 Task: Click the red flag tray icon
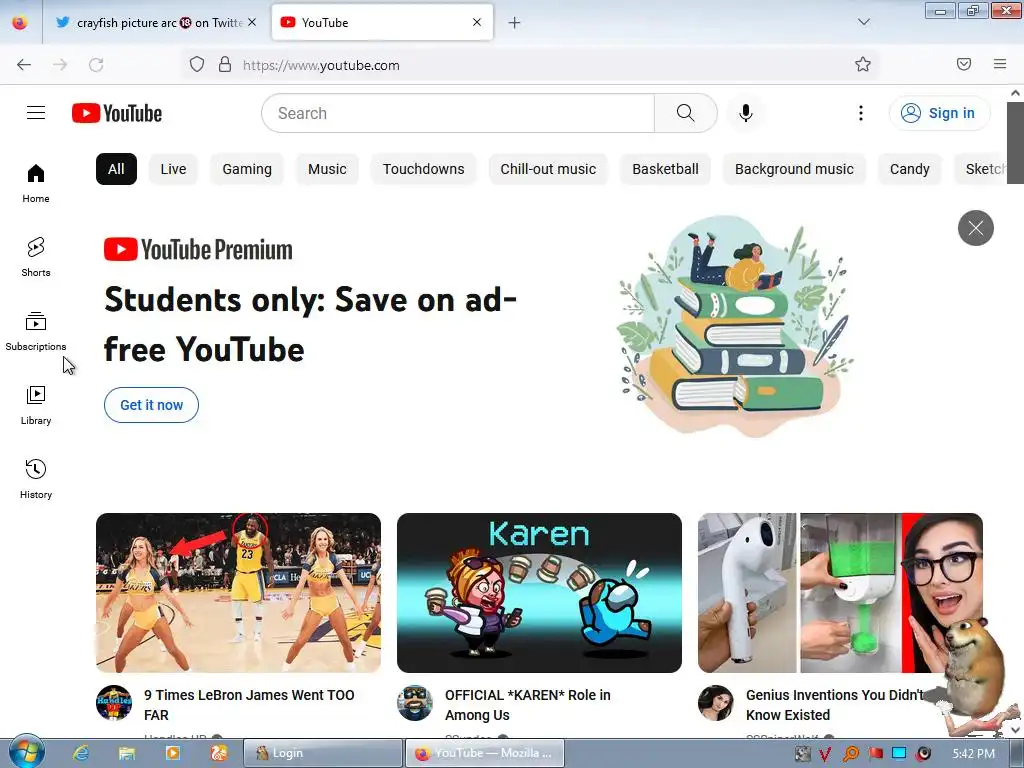[875, 754]
